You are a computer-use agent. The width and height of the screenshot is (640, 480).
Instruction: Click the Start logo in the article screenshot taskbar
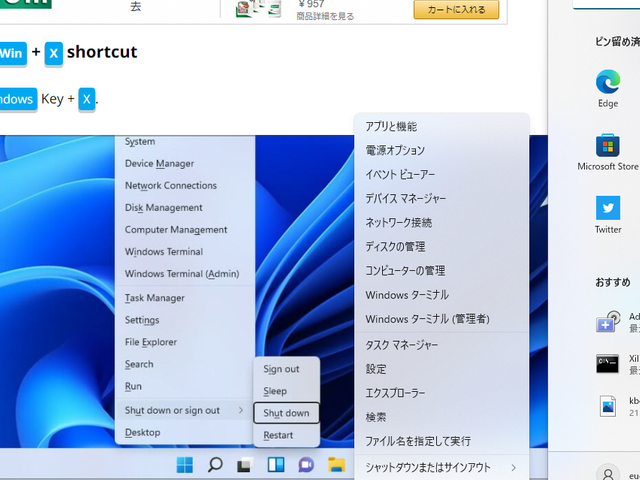point(184,464)
